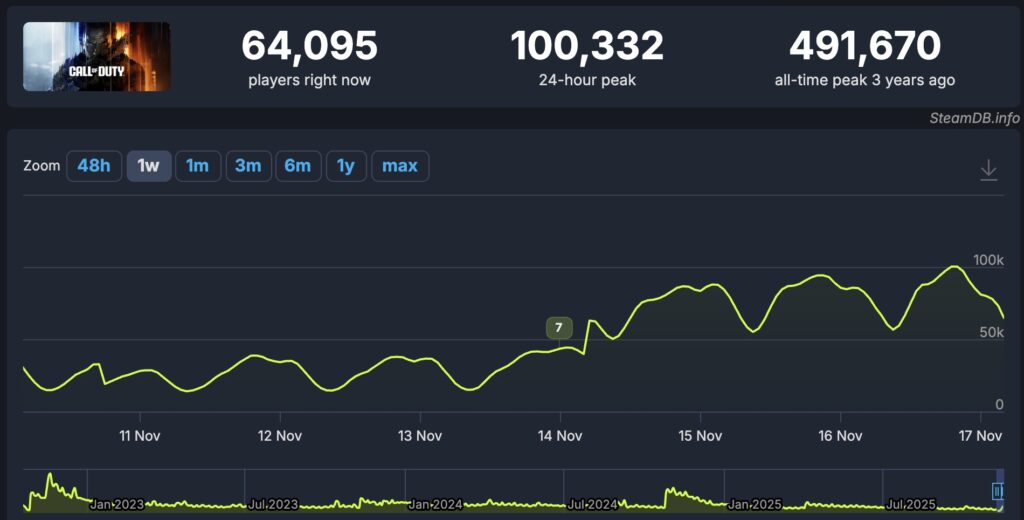Click the 15 Nov date axis label
This screenshot has width=1024, height=520.
tap(700, 436)
